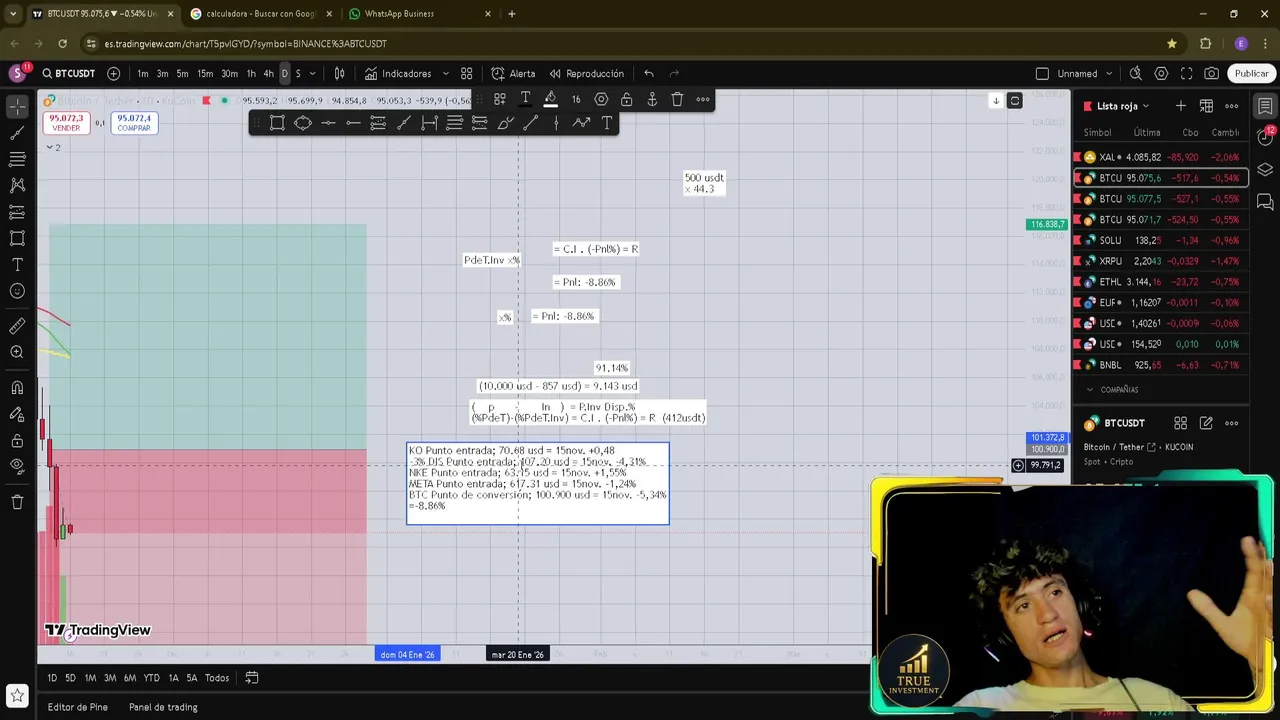
Task: Open drawing settings in floating toolbar
Action: coord(601,99)
